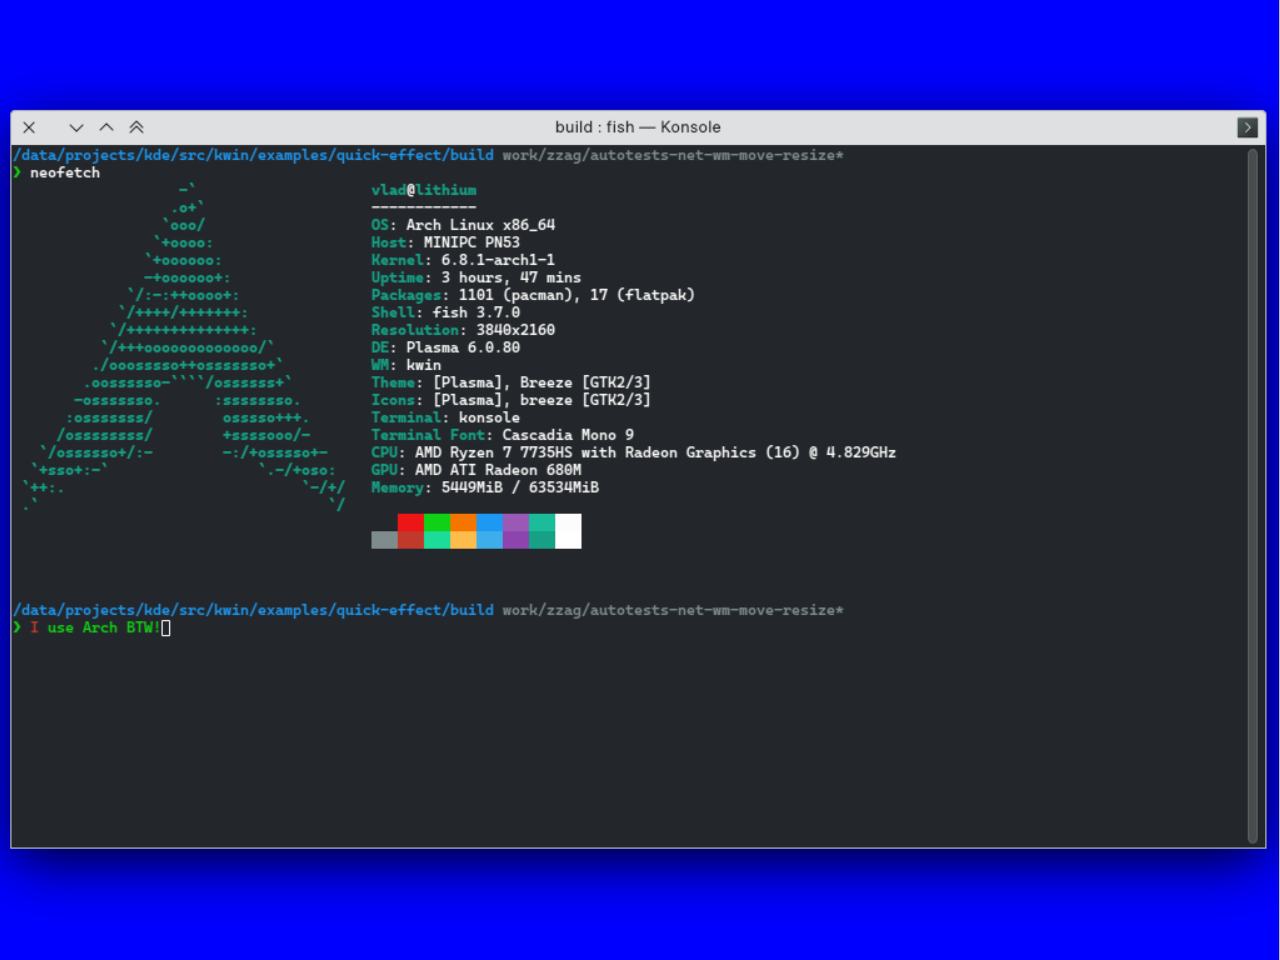Maximize the Konsole window
This screenshot has height=960, width=1280.
(x=106, y=127)
